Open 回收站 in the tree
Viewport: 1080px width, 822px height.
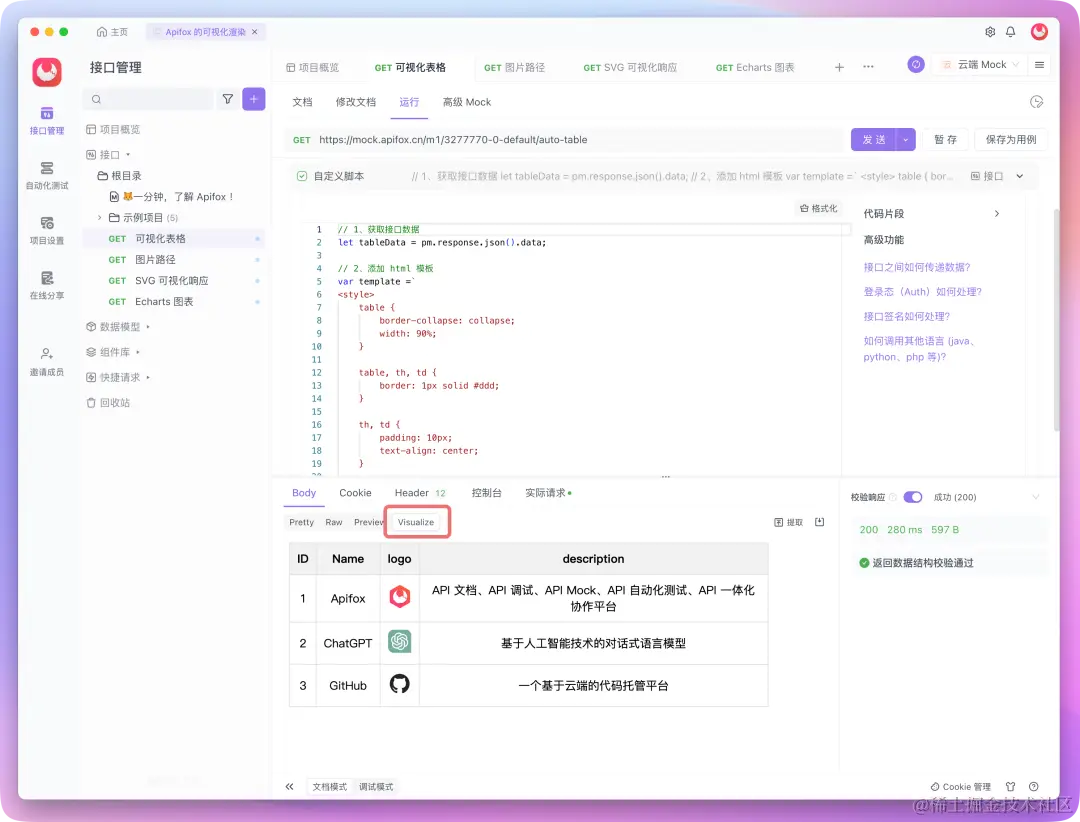108,402
